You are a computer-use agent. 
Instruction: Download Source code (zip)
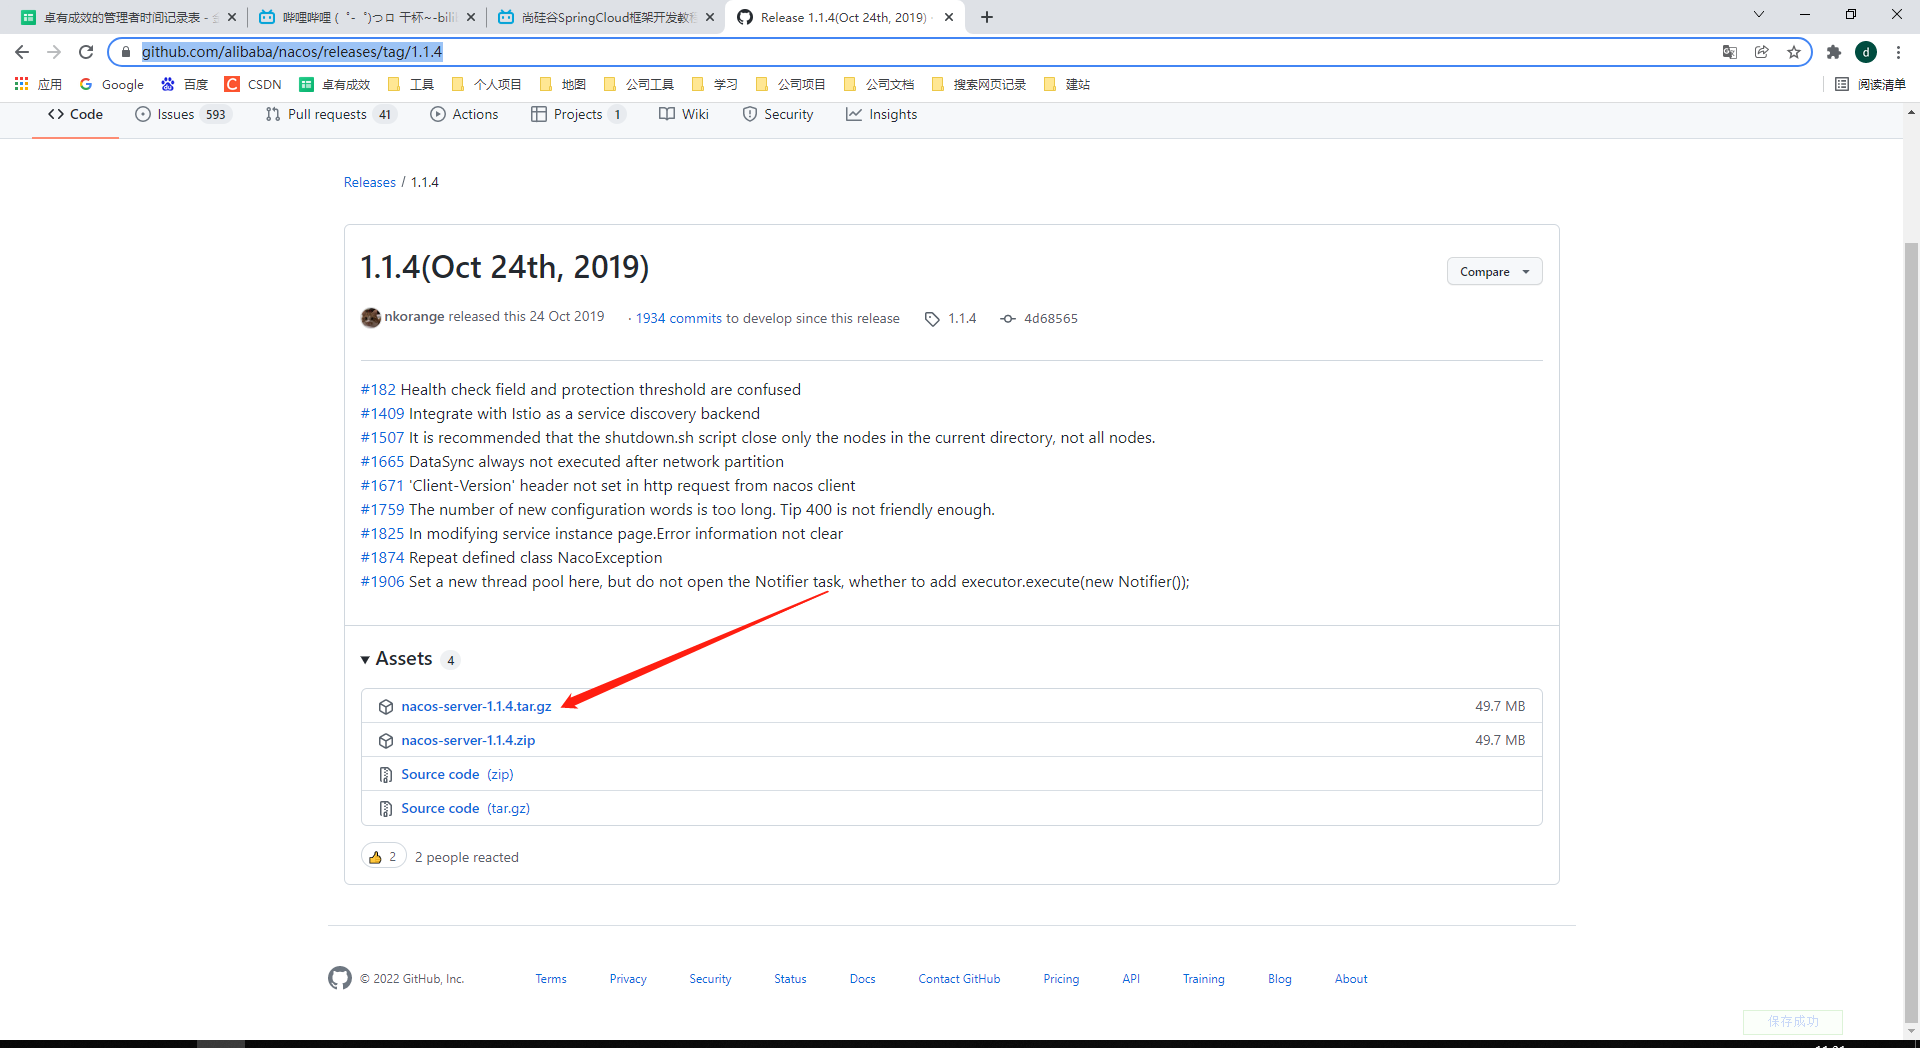(x=457, y=775)
